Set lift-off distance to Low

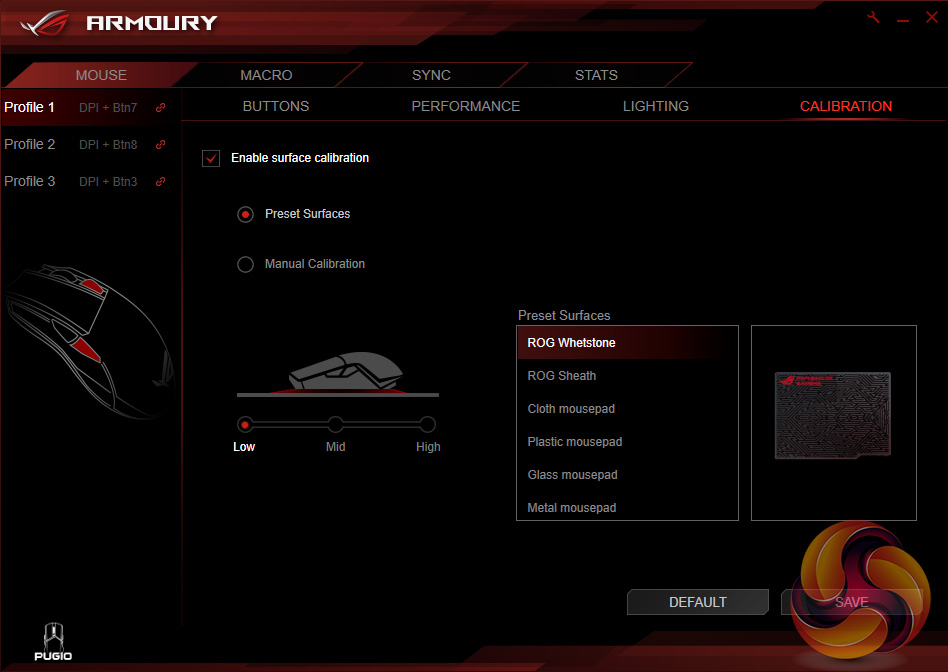pos(245,425)
